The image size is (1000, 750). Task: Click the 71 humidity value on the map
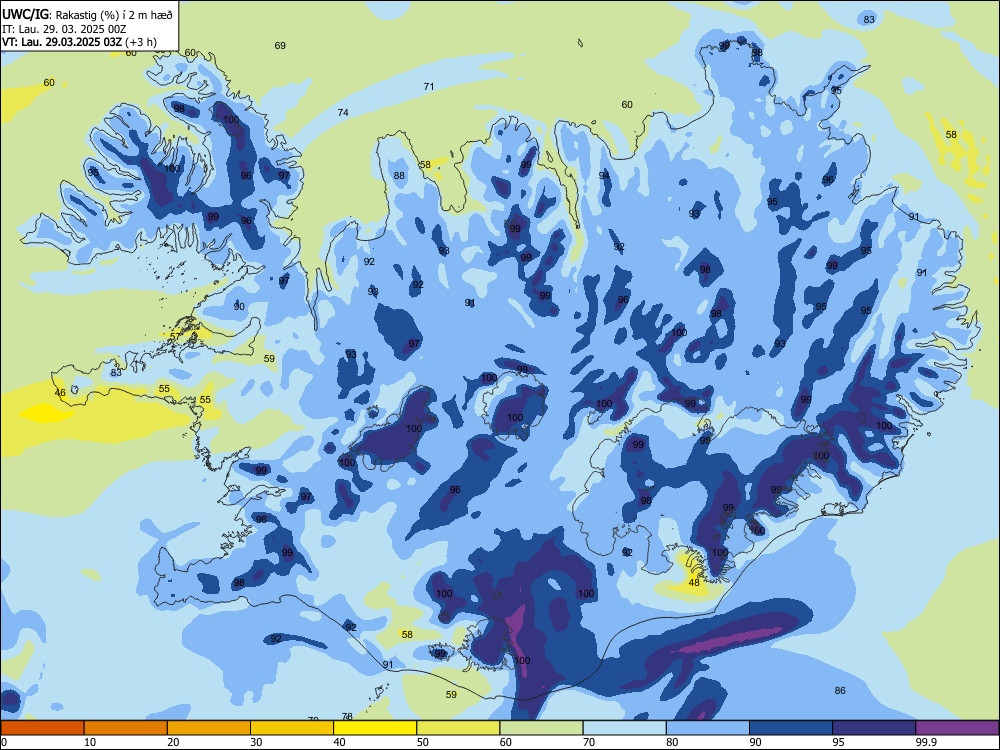coord(429,86)
